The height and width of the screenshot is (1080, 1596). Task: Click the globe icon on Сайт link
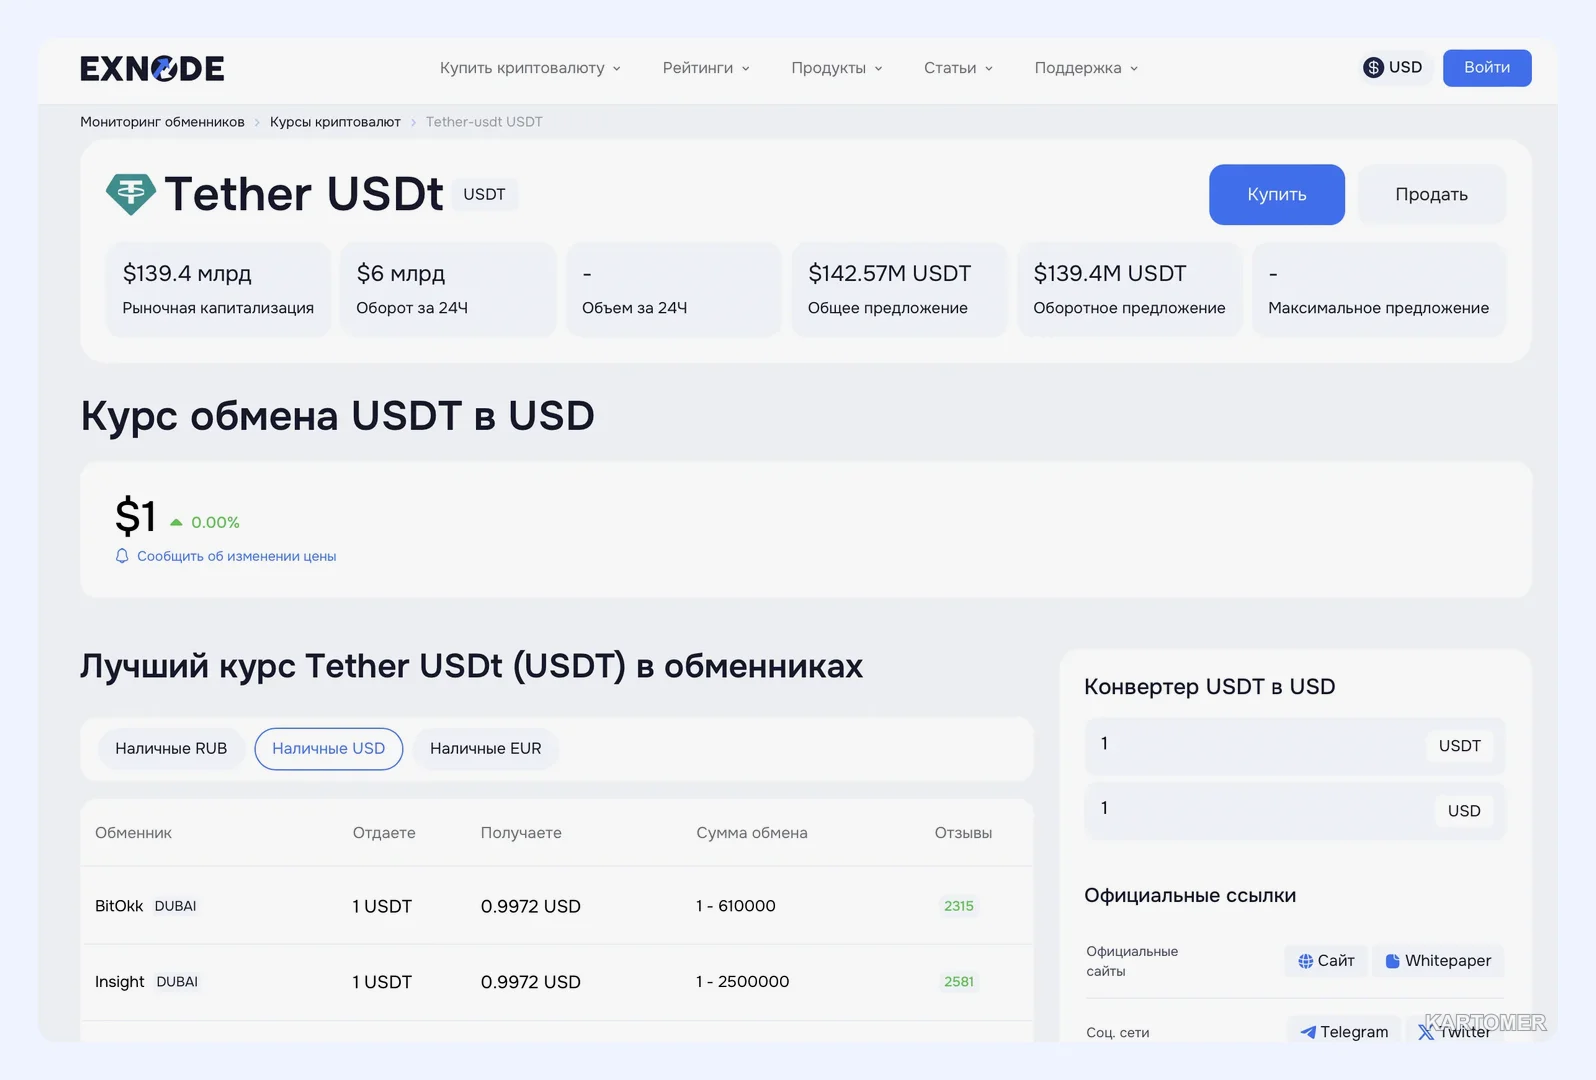click(1305, 961)
